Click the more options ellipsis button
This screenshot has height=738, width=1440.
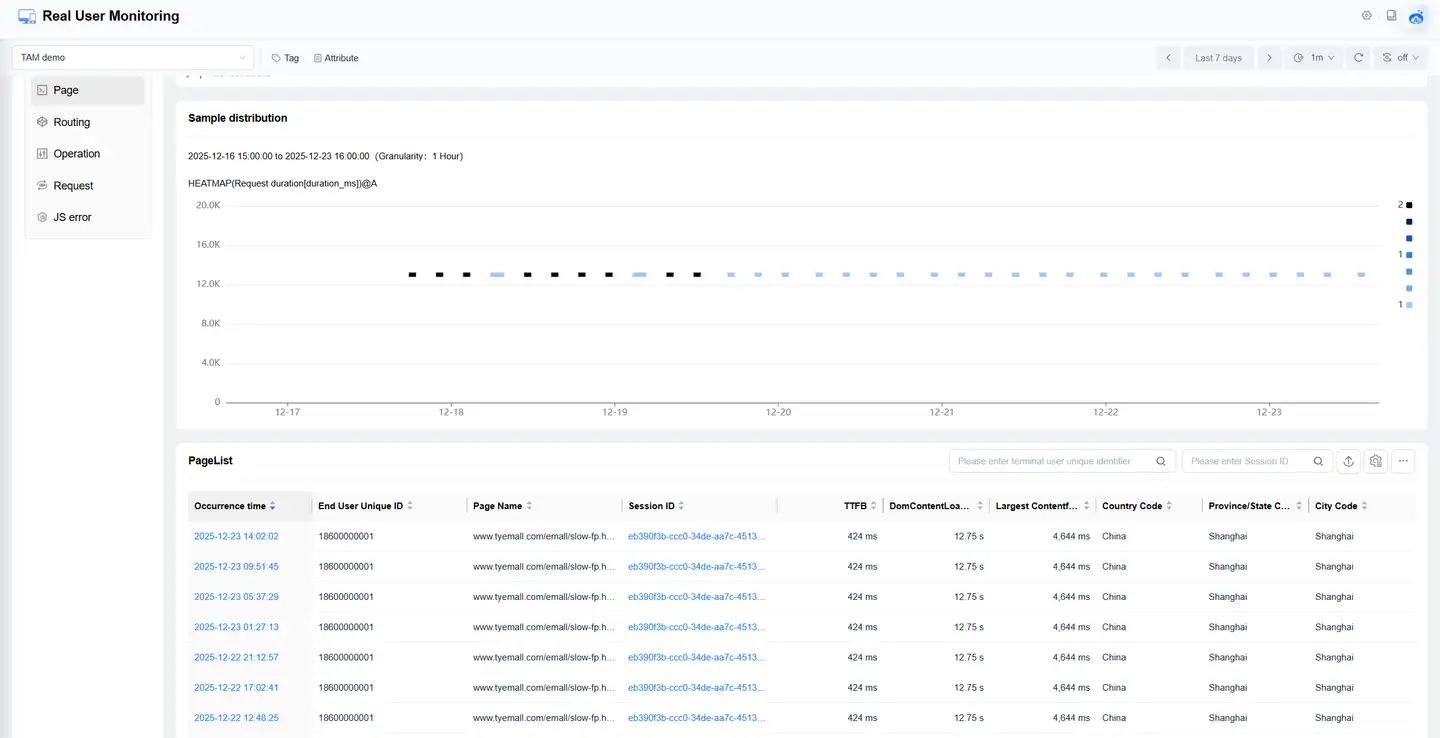(x=1404, y=461)
